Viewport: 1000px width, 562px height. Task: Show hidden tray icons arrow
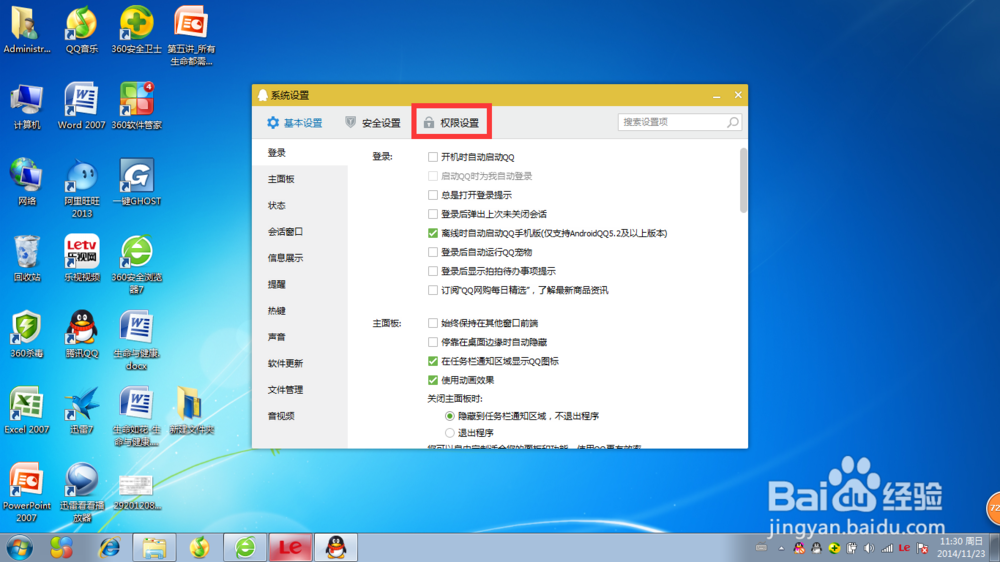[x=781, y=548]
